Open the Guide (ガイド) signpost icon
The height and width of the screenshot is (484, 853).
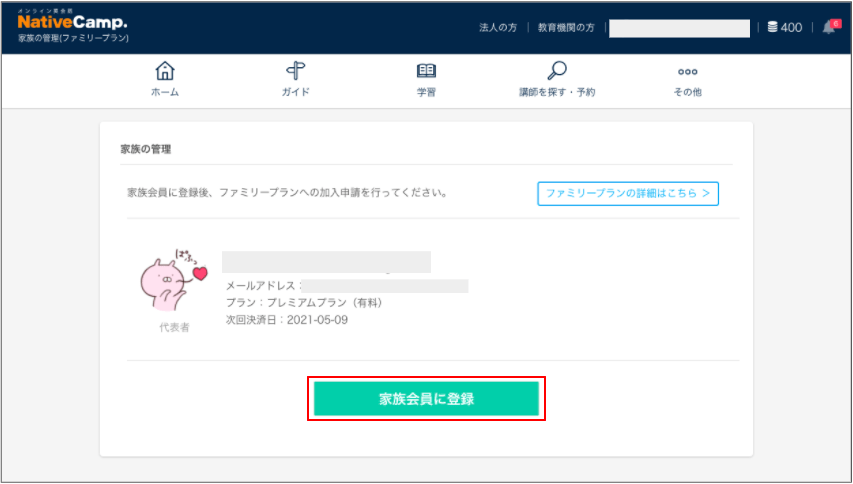click(295, 71)
